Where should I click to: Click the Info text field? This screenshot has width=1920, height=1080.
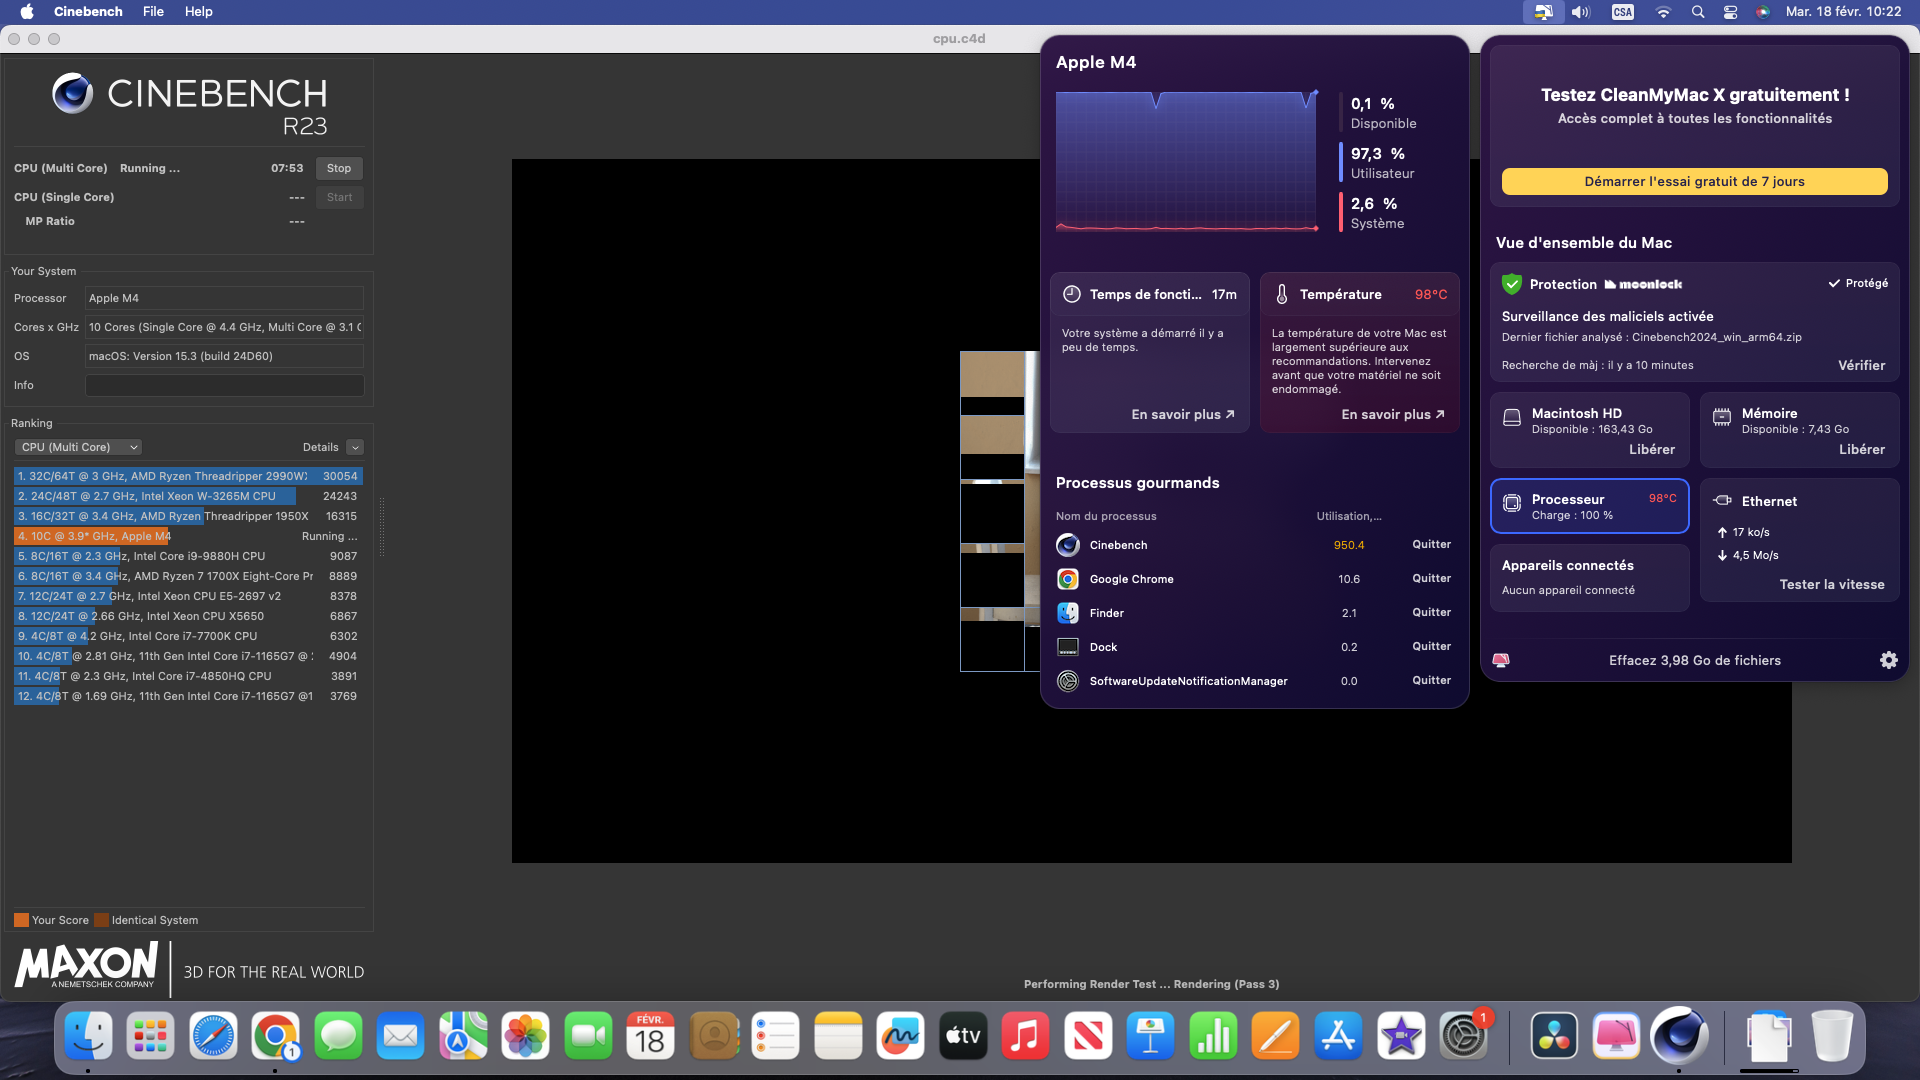(x=224, y=385)
